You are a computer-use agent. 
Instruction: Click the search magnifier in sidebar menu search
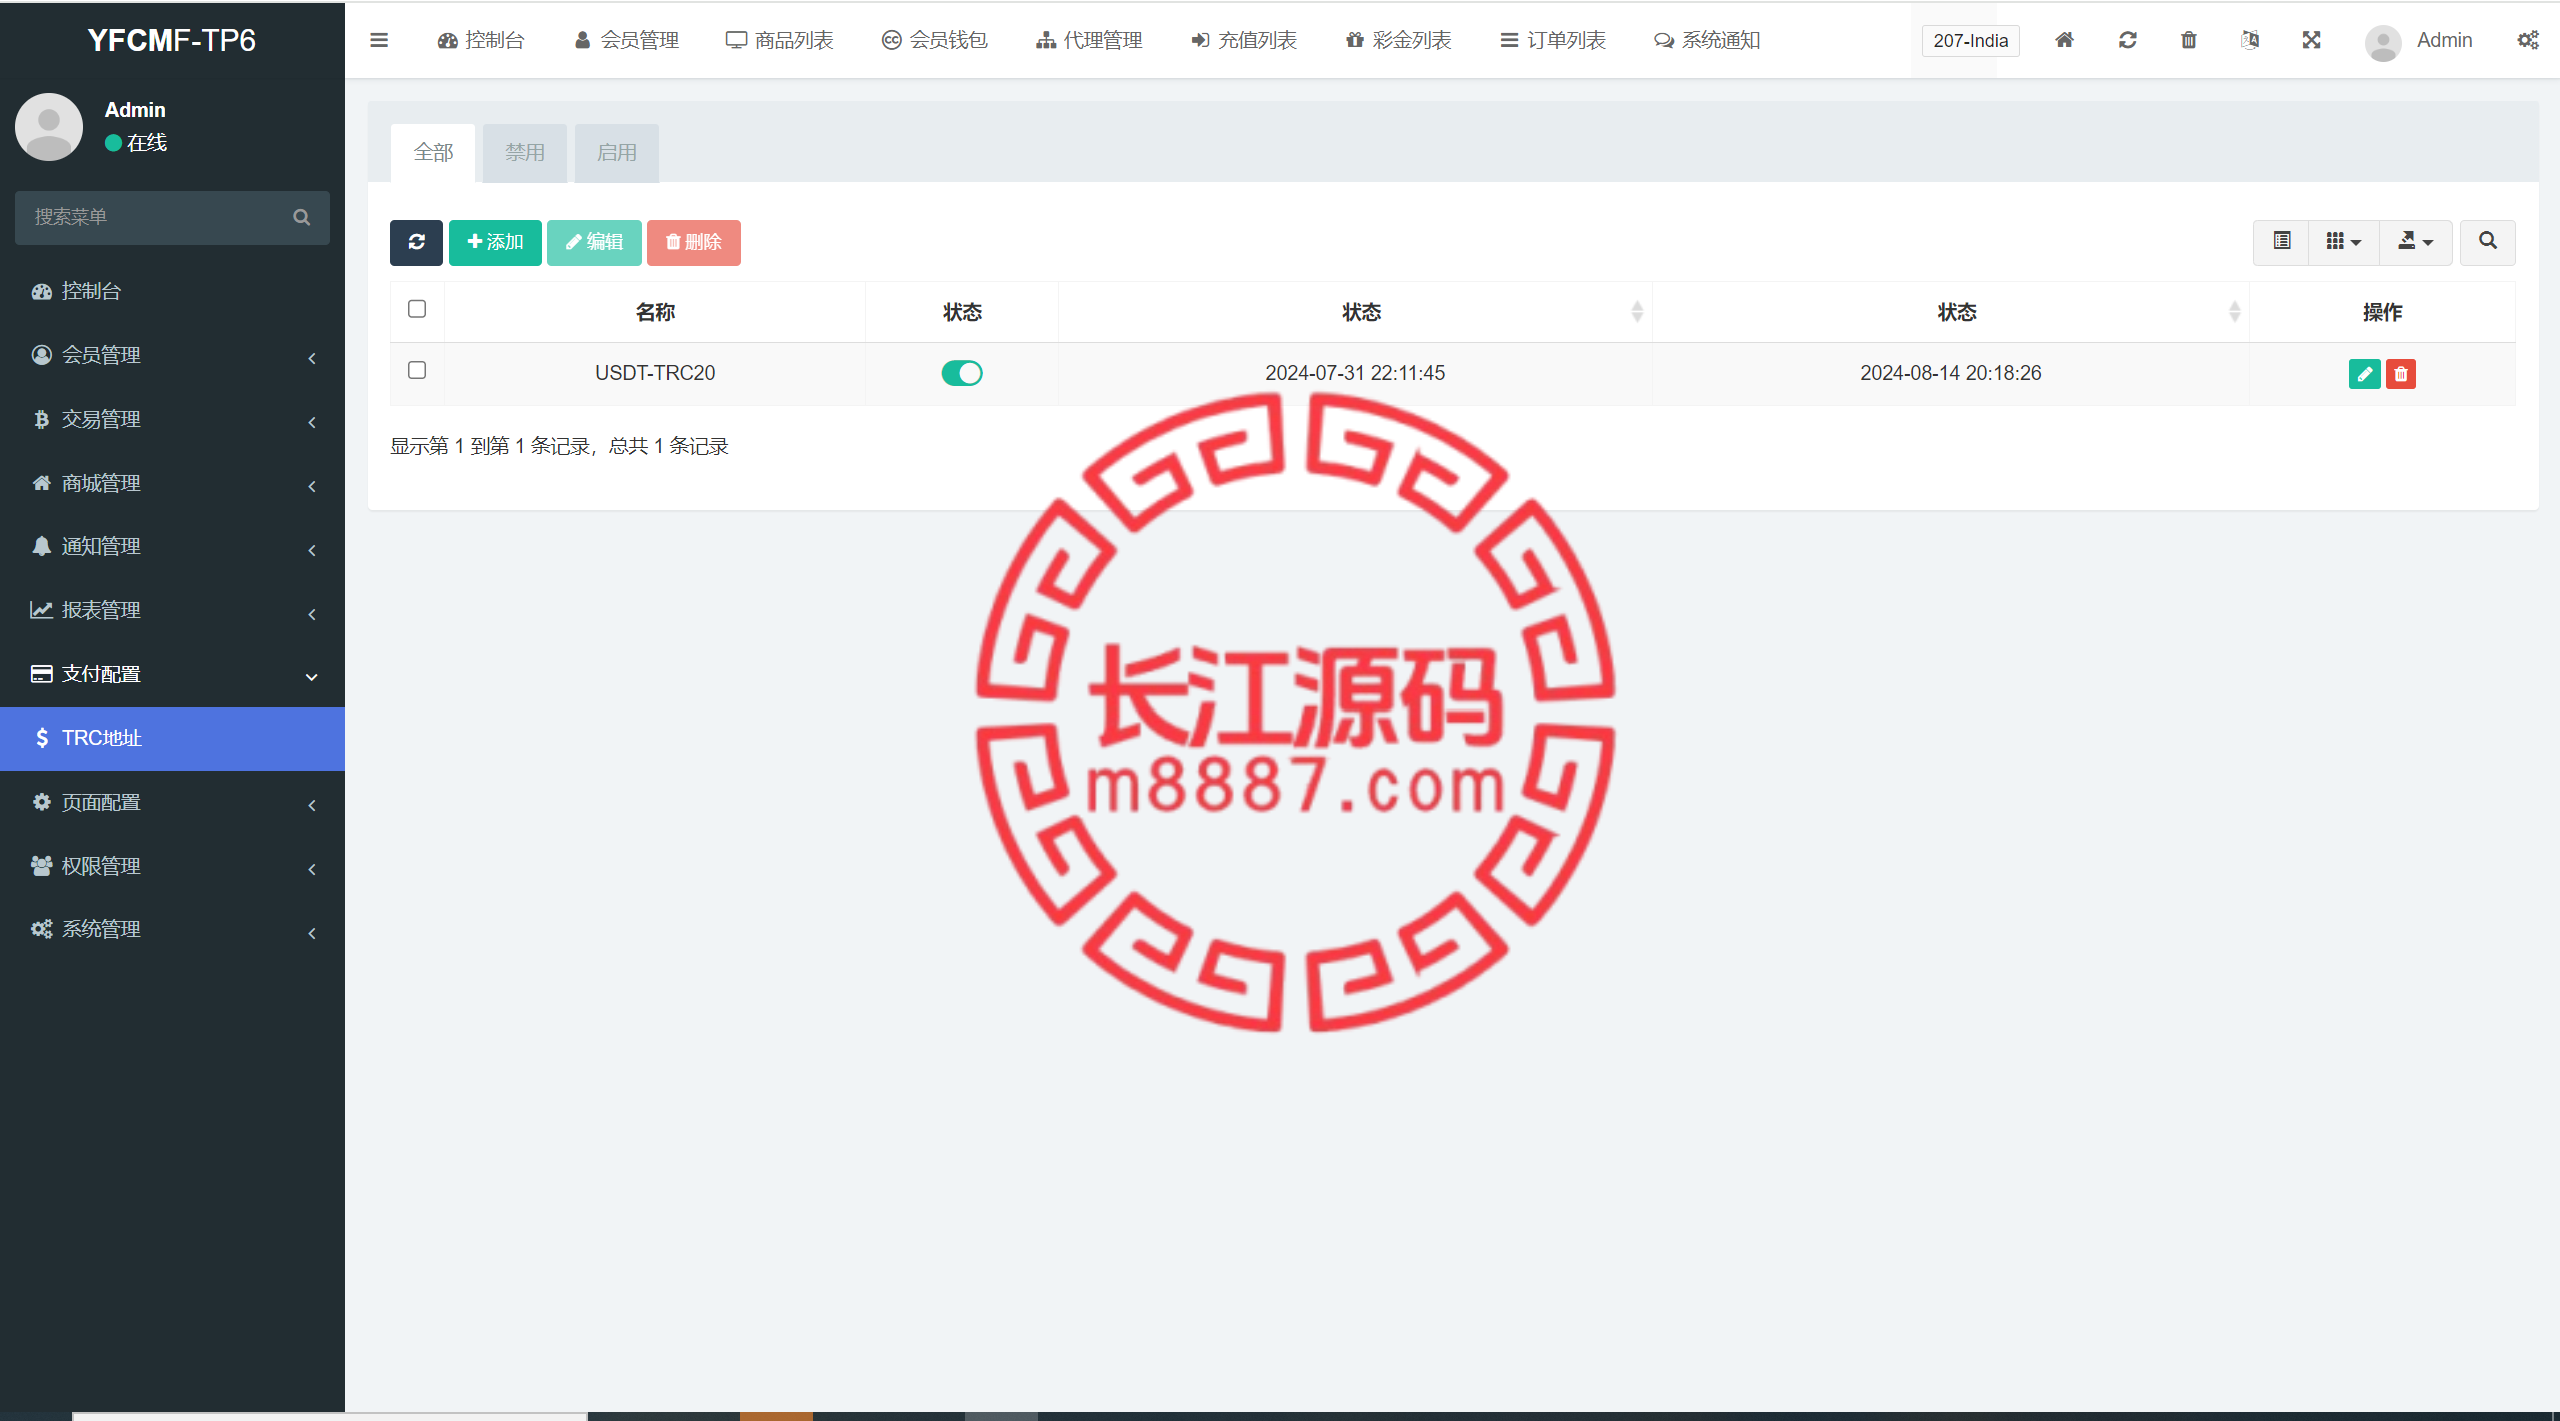point(301,217)
